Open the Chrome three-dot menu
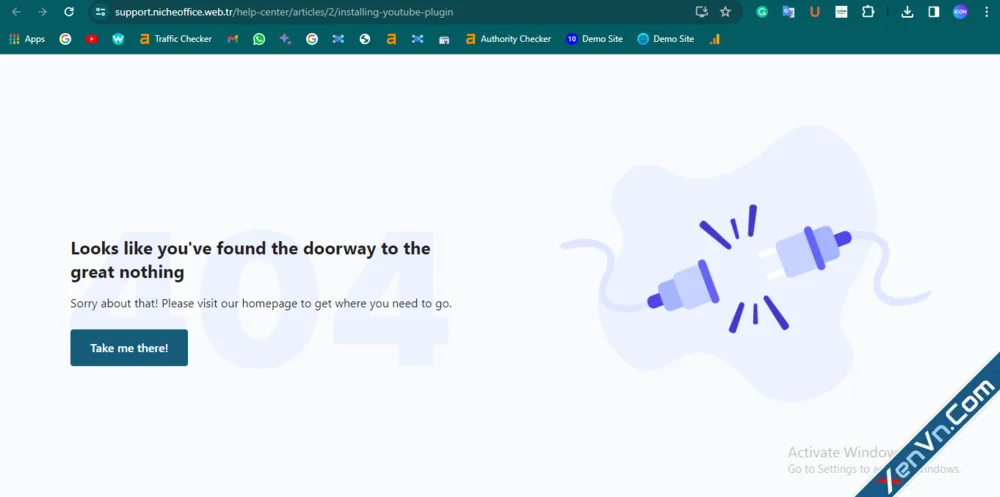 pos(986,12)
